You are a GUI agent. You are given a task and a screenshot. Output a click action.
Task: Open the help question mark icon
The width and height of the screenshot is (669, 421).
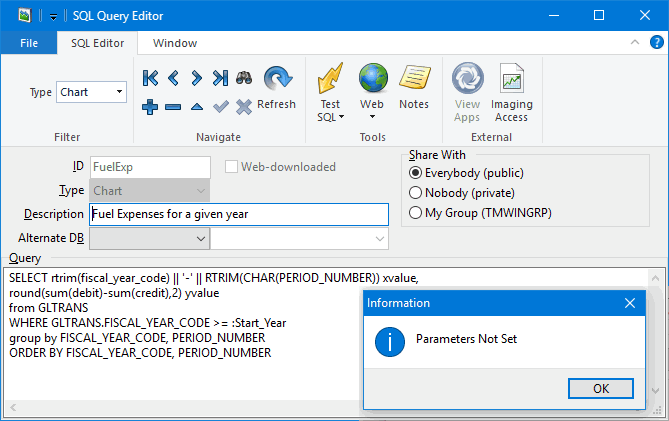pyautogui.click(x=657, y=42)
